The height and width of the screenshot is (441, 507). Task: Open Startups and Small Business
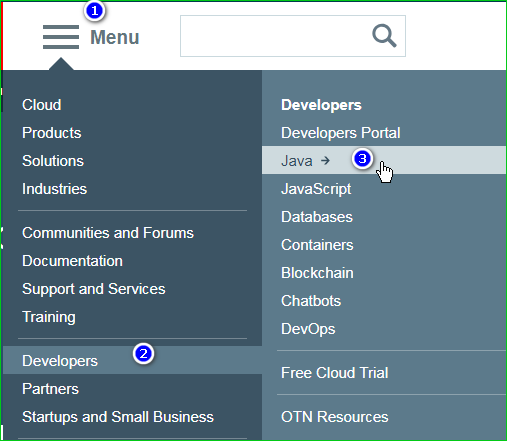pos(118,417)
